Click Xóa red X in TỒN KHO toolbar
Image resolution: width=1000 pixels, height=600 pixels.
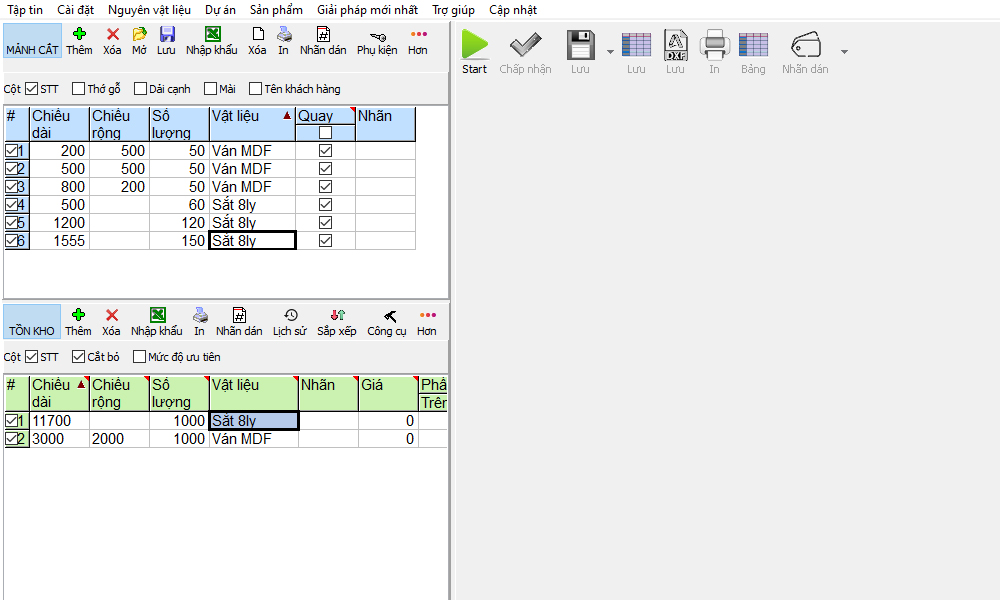tap(111, 315)
